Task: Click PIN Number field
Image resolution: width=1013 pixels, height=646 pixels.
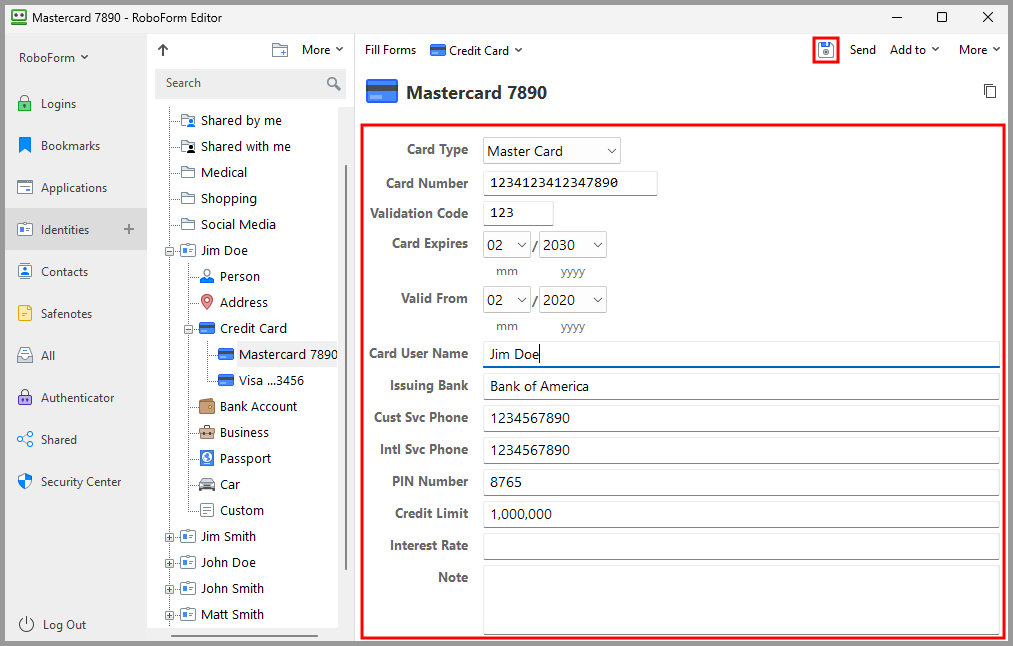Action: pyautogui.click(x=741, y=482)
